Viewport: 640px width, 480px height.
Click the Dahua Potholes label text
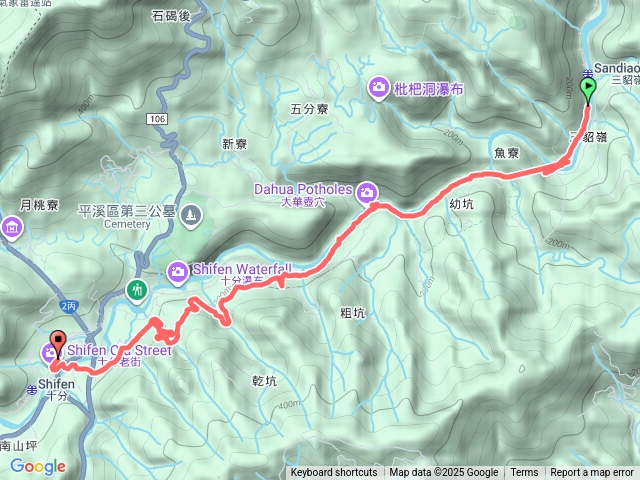coord(303,189)
